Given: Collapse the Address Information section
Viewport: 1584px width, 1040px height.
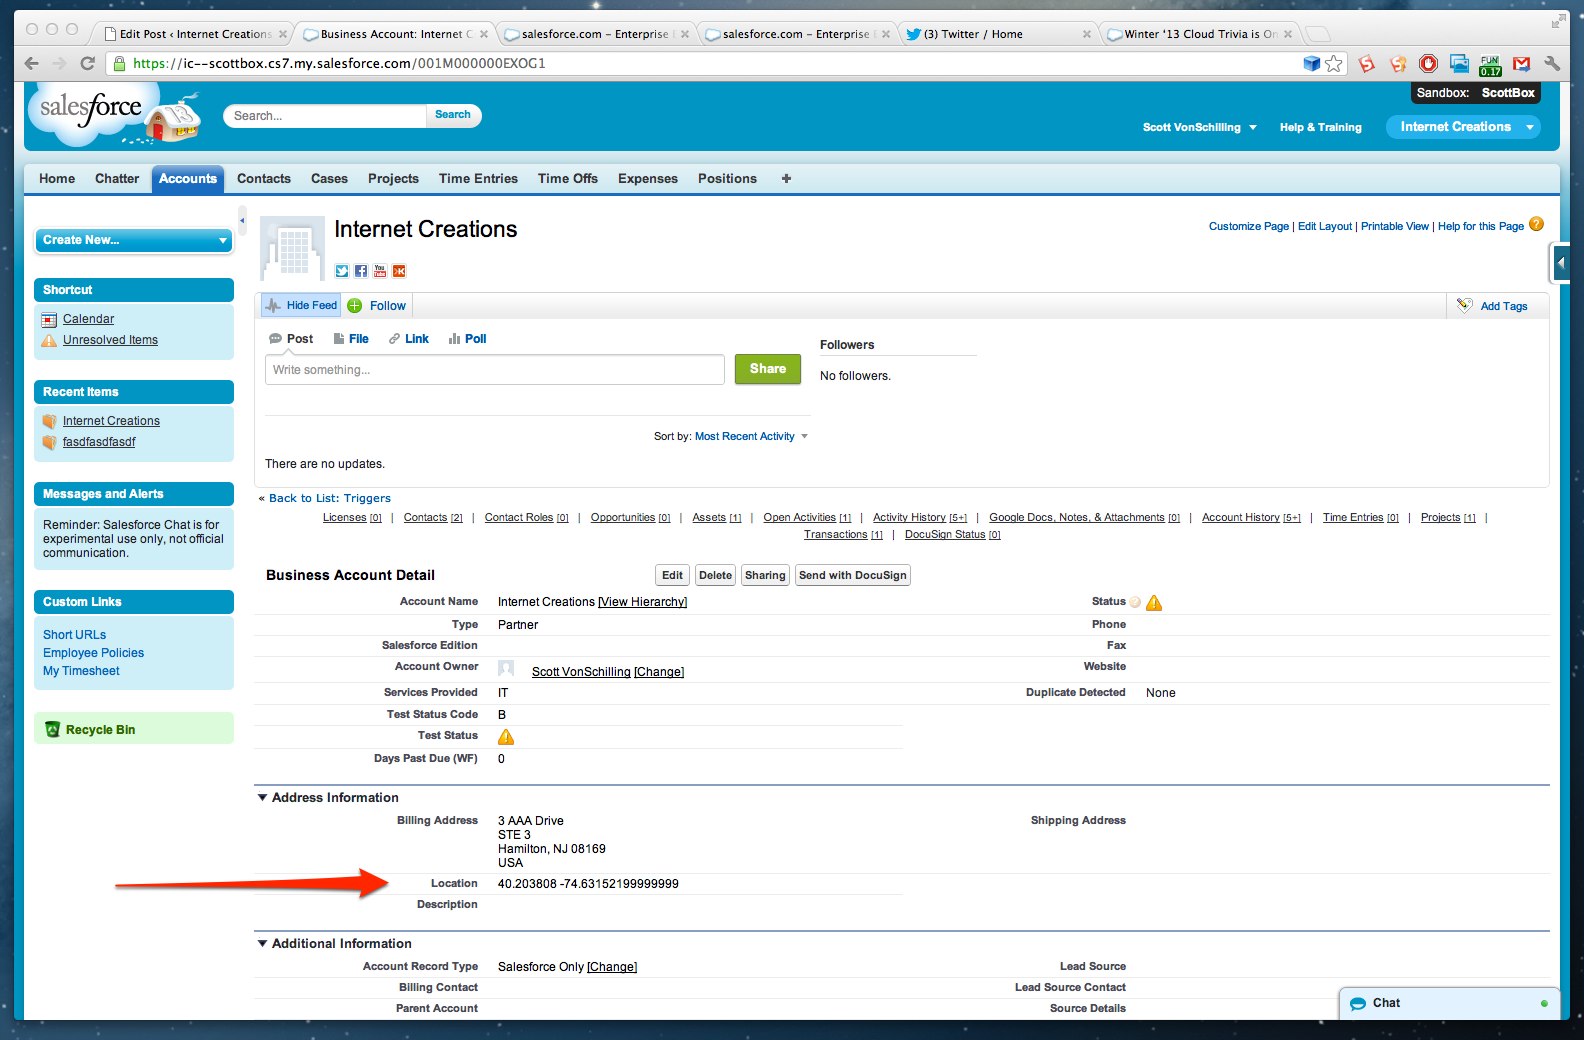Looking at the screenshot, I should tap(263, 797).
